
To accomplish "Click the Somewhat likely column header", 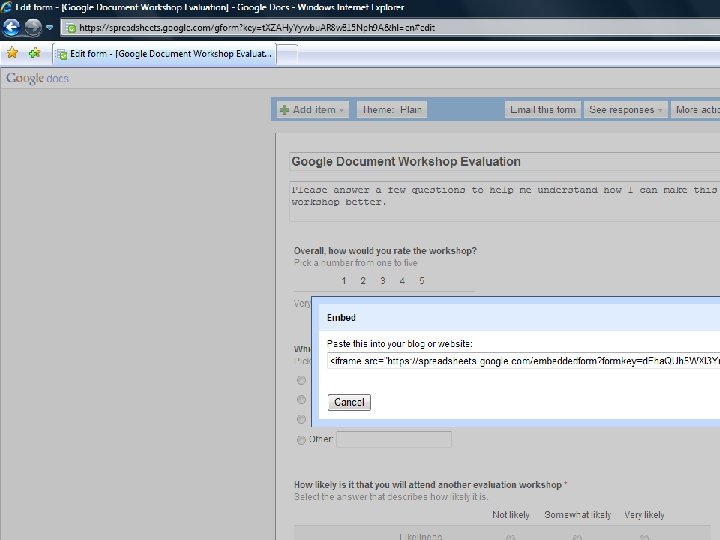I will (x=578, y=515).
